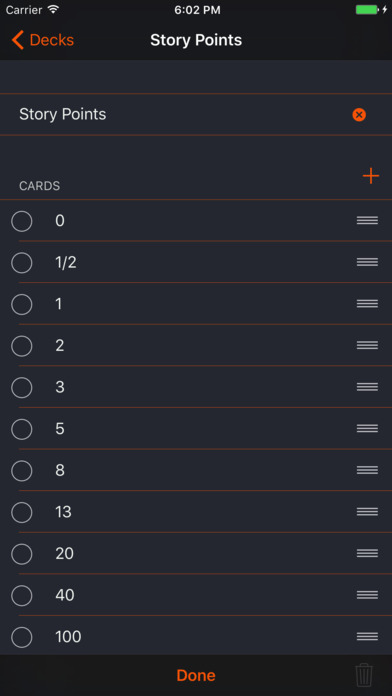
Task: Open the card row labeled 1
Action: click(x=196, y=304)
